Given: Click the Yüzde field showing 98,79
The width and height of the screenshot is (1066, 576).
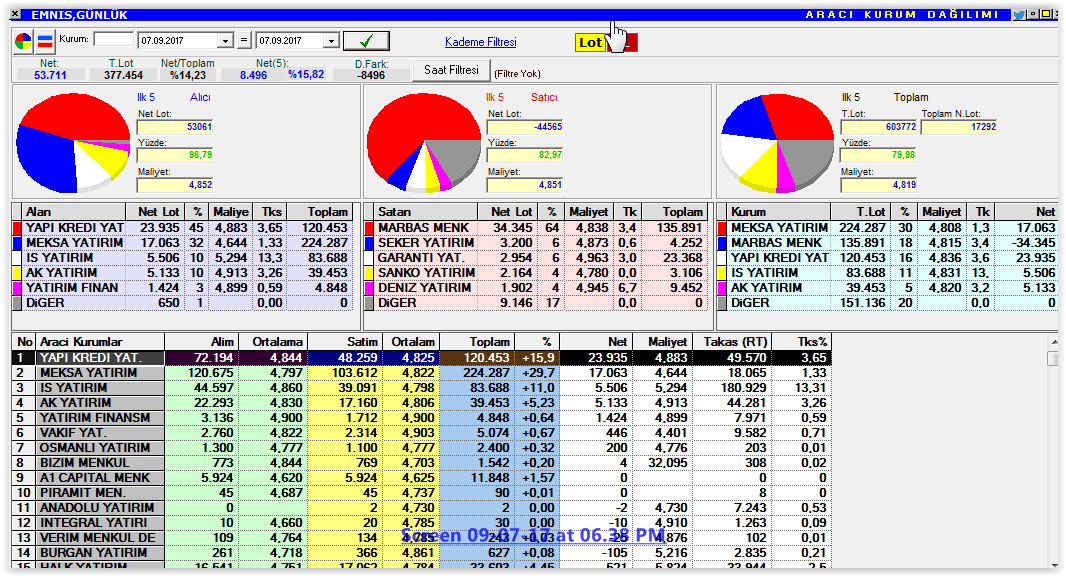Looking at the screenshot, I should pyautogui.click(x=175, y=155).
